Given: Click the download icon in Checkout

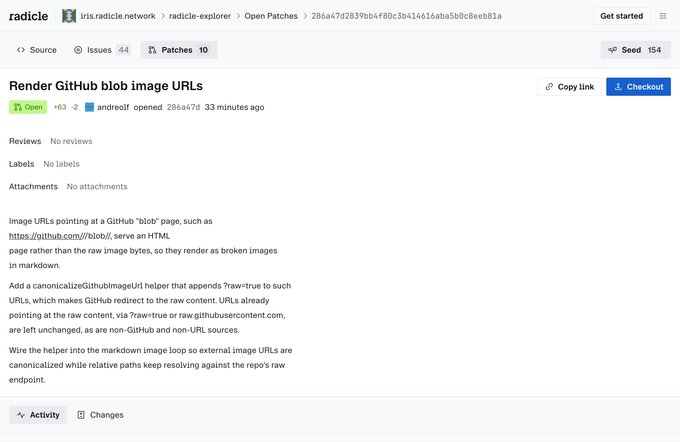Looking at the screenshot, I should [618, 87].
